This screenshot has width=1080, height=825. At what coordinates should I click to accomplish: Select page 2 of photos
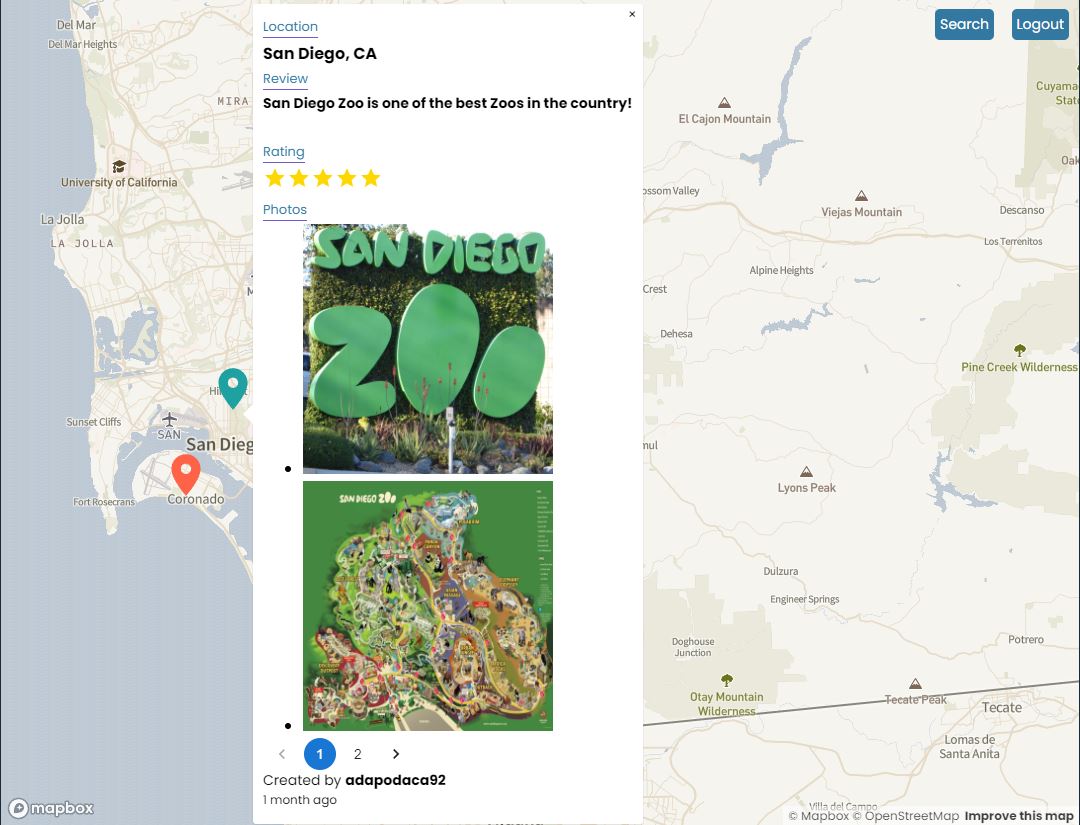click(x=358, y=754)
